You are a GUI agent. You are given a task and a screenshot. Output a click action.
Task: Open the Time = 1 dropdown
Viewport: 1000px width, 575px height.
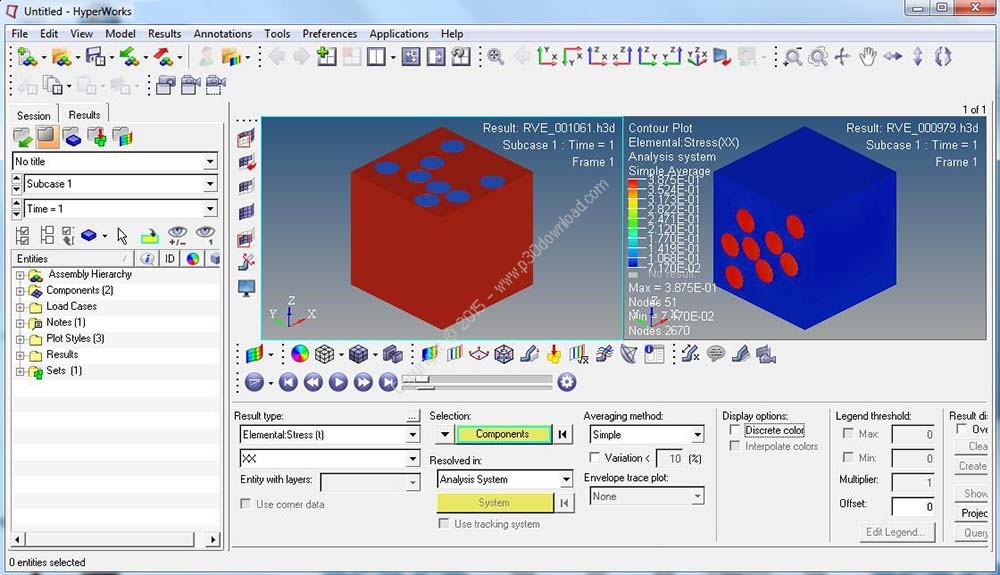coord(210,208)
